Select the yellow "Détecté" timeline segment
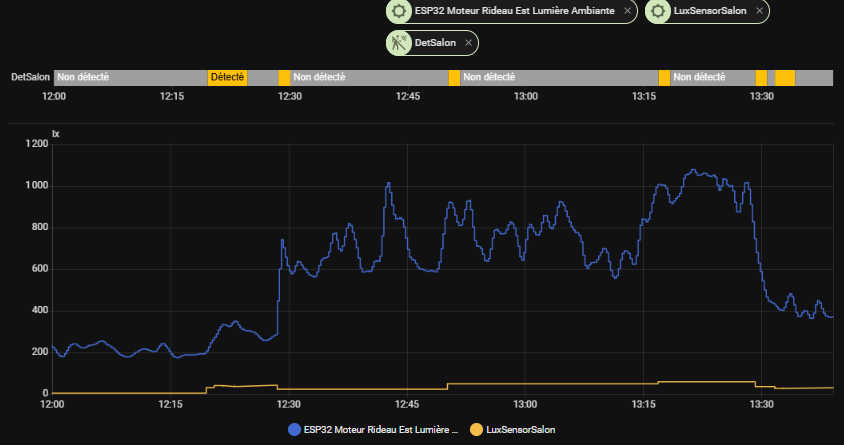844x445 pixels. click(227, 77)
